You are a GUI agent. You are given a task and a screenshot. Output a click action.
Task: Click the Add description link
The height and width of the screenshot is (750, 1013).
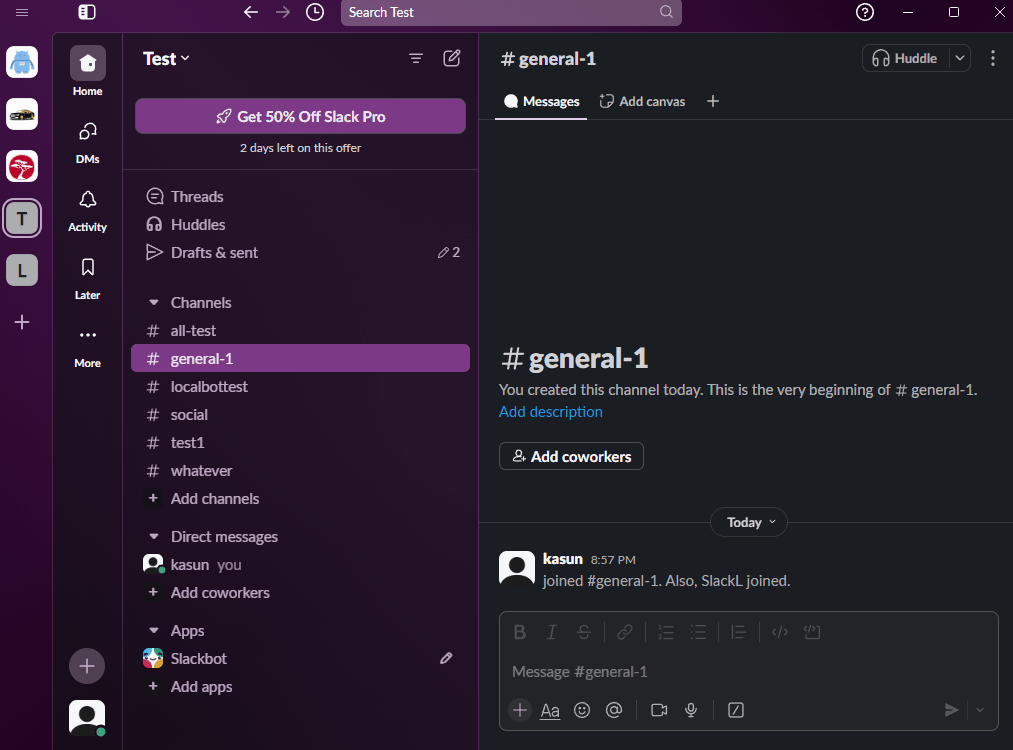coord(550,411)
